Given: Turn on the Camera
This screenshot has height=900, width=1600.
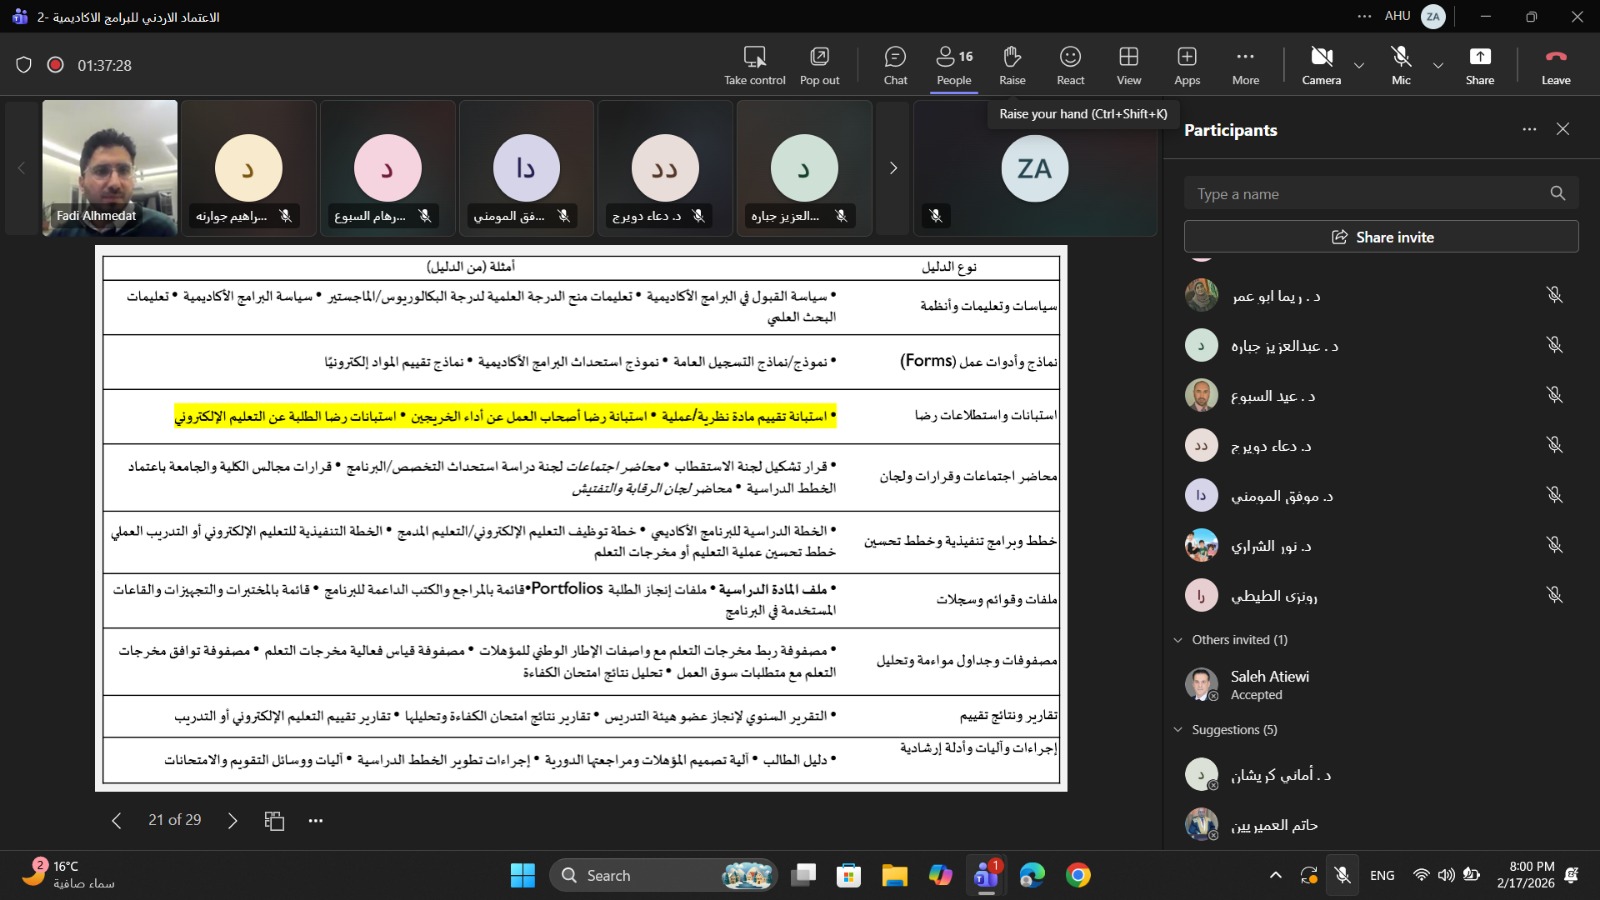Looking at the screenshot, I should tap(1321, 65).
